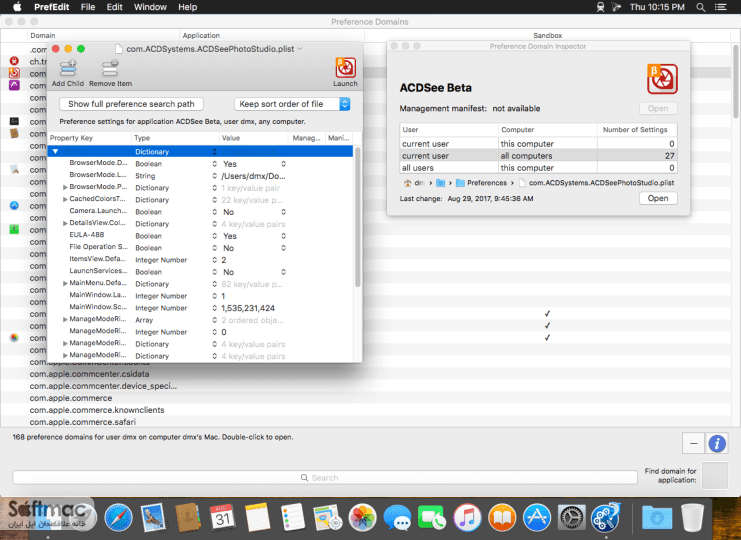Click the blue info inspector button
The image size is (741, 540).
717,444
